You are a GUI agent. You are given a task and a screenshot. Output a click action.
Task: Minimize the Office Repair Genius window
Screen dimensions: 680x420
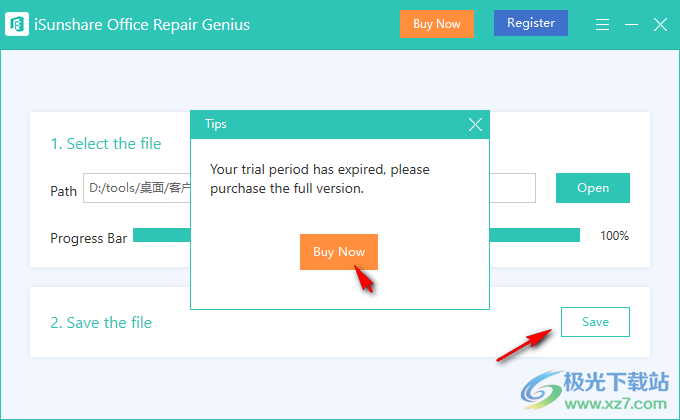[x=631, y=25]
